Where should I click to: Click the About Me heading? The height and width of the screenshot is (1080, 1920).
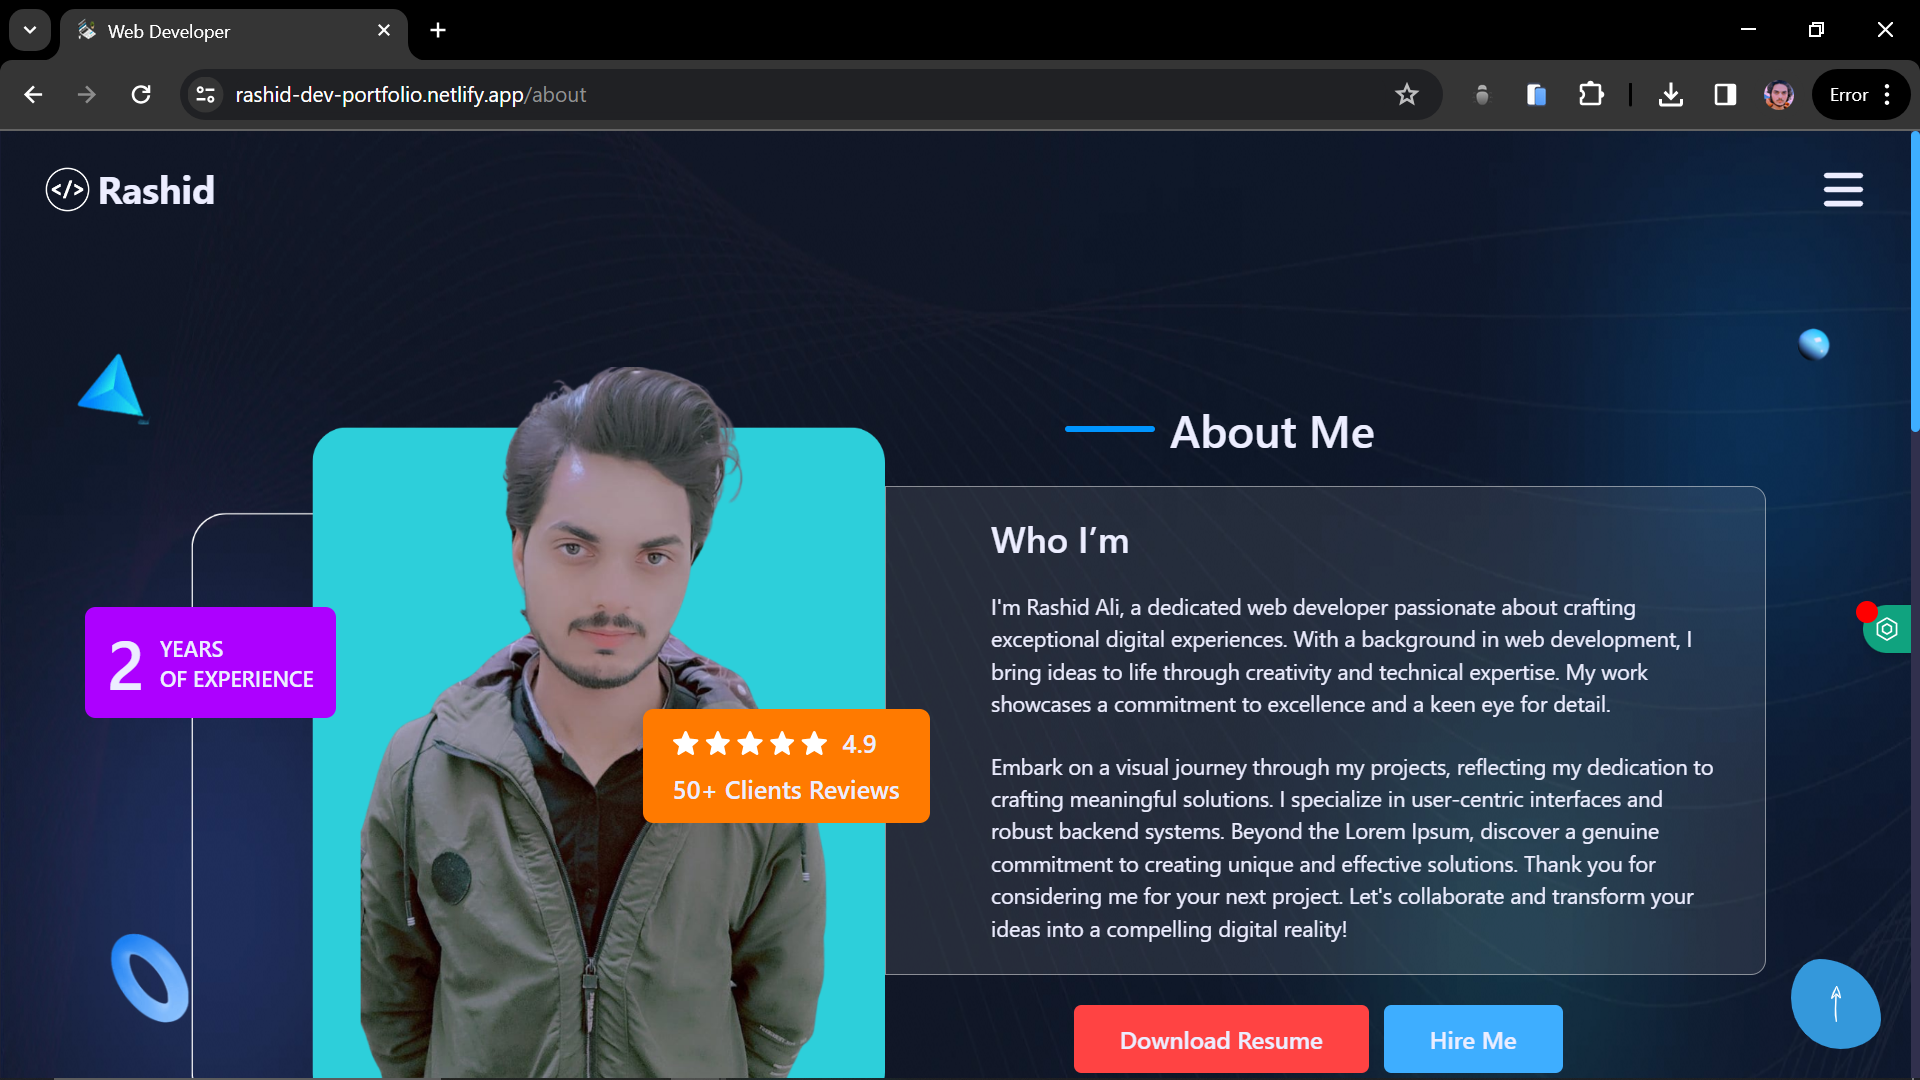pyautogui.click(x=1272, y=432)
